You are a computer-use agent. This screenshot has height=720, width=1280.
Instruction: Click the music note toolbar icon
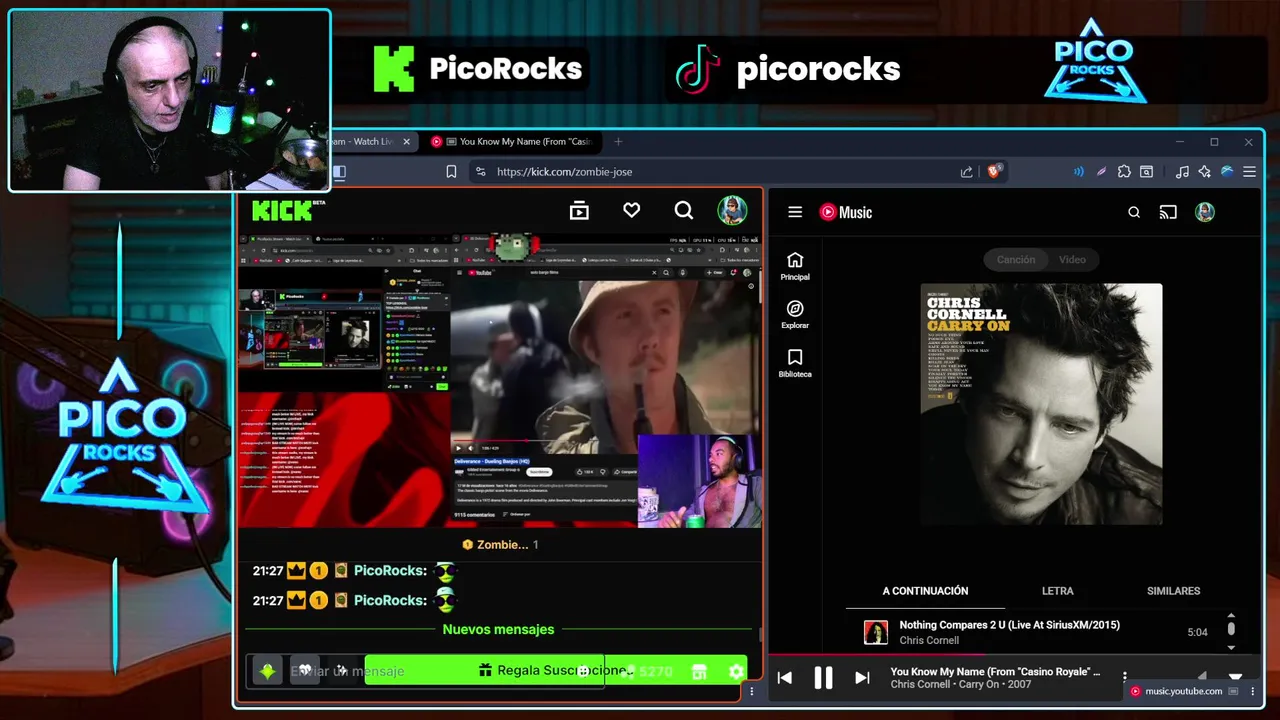(1182, 172)
